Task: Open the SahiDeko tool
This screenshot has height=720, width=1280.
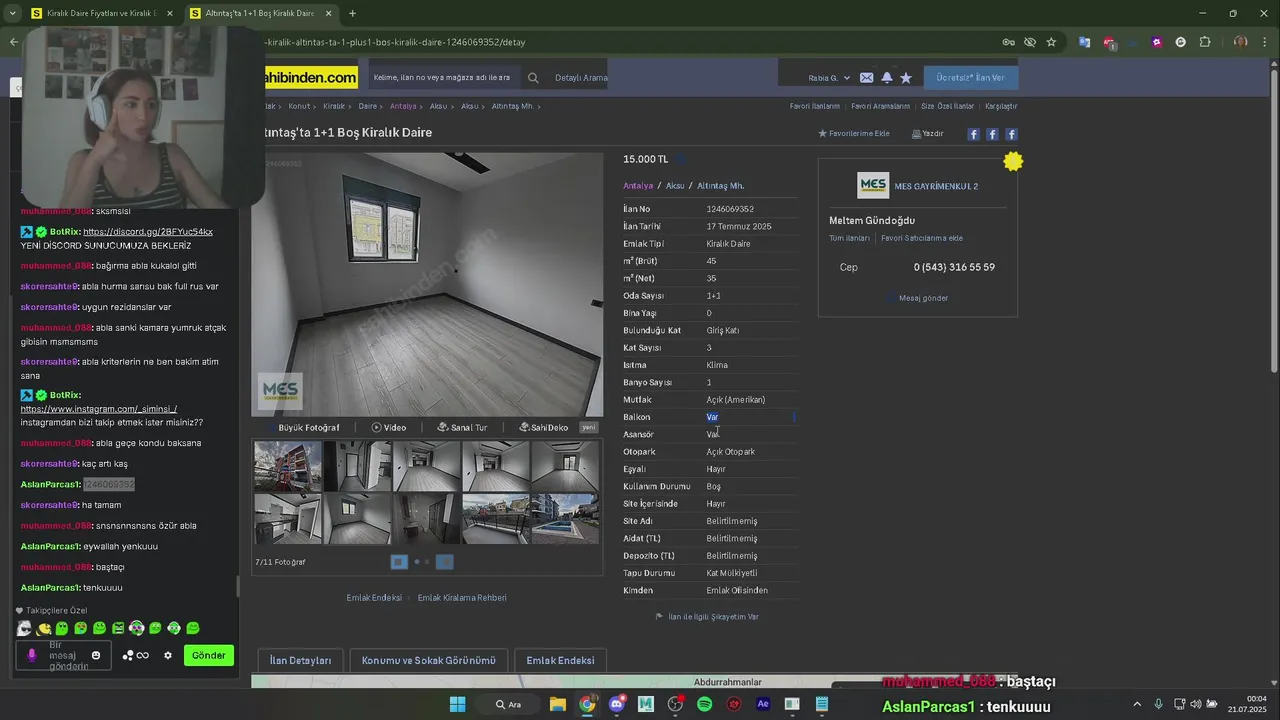Action: 544,427
